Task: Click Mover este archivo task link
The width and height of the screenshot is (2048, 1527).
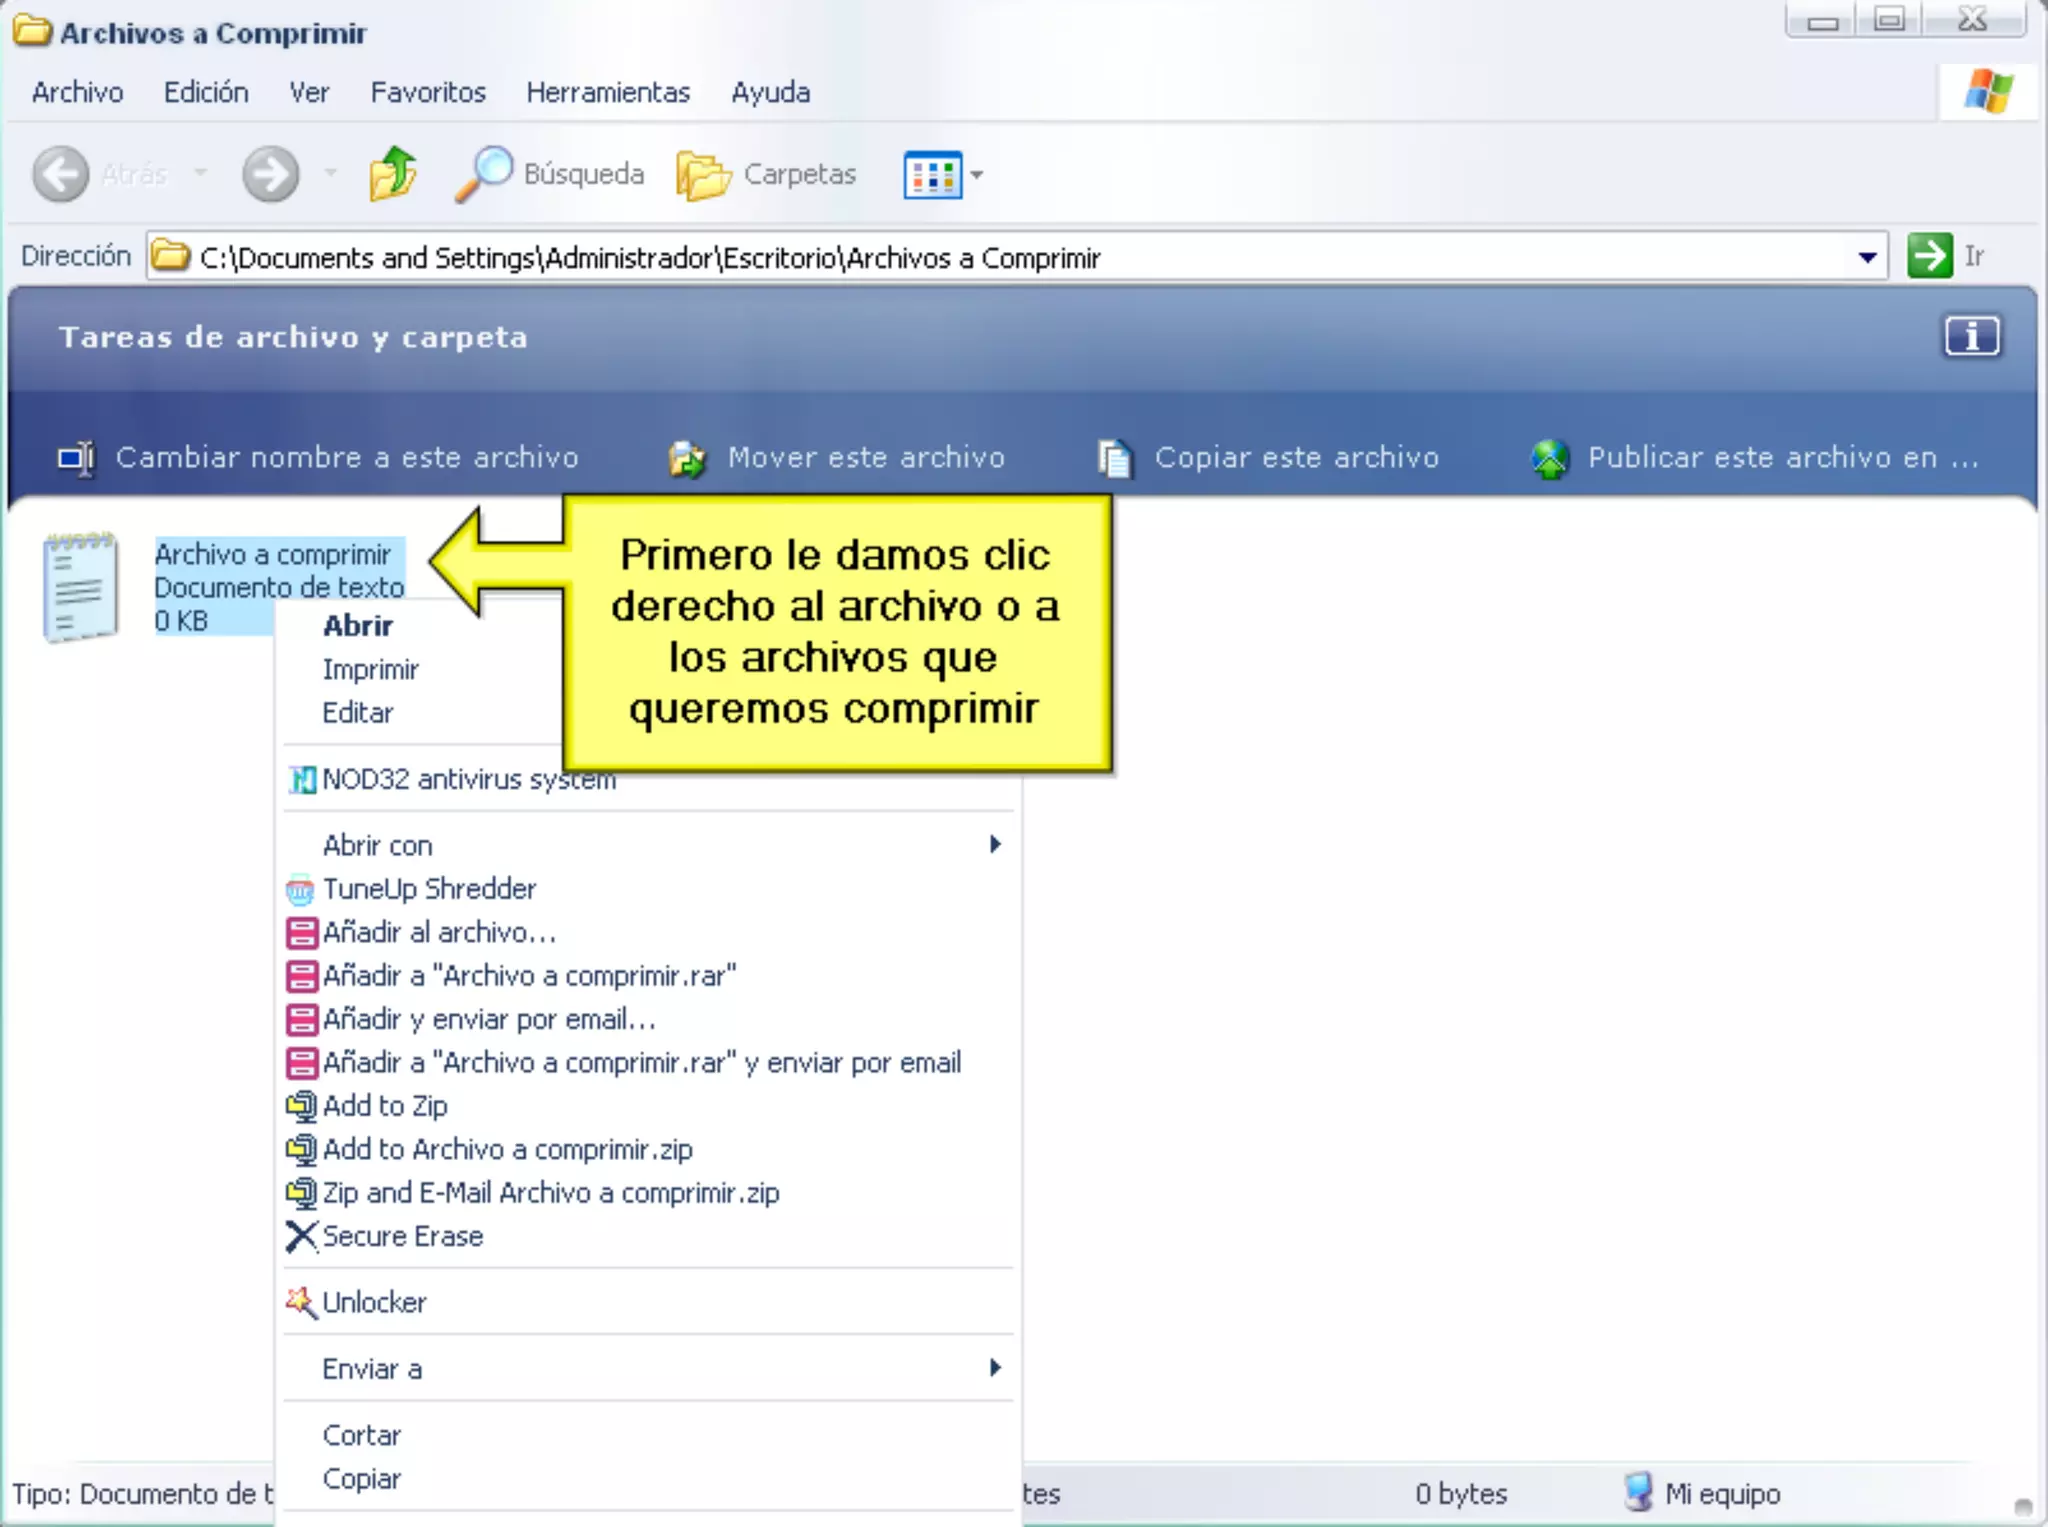Action: 865,458
